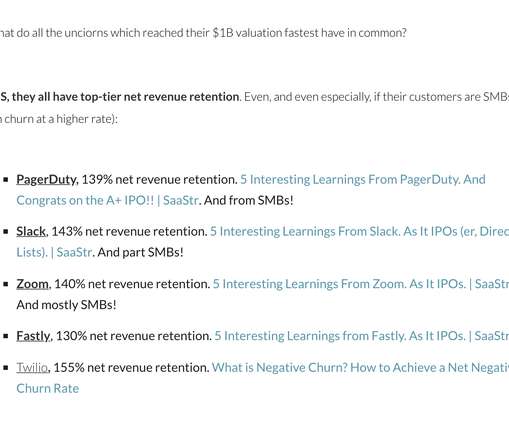Open '5 Interesting Learnings From PagerDuty' article
The height and width of the screenshot is (425, 509).
363,180
